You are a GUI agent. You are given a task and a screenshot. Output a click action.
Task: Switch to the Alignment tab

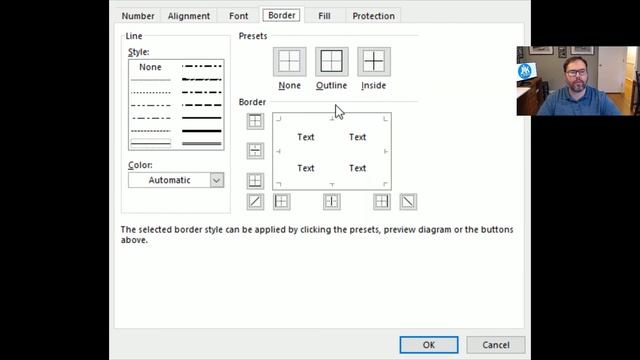click(x=189, y=16)
